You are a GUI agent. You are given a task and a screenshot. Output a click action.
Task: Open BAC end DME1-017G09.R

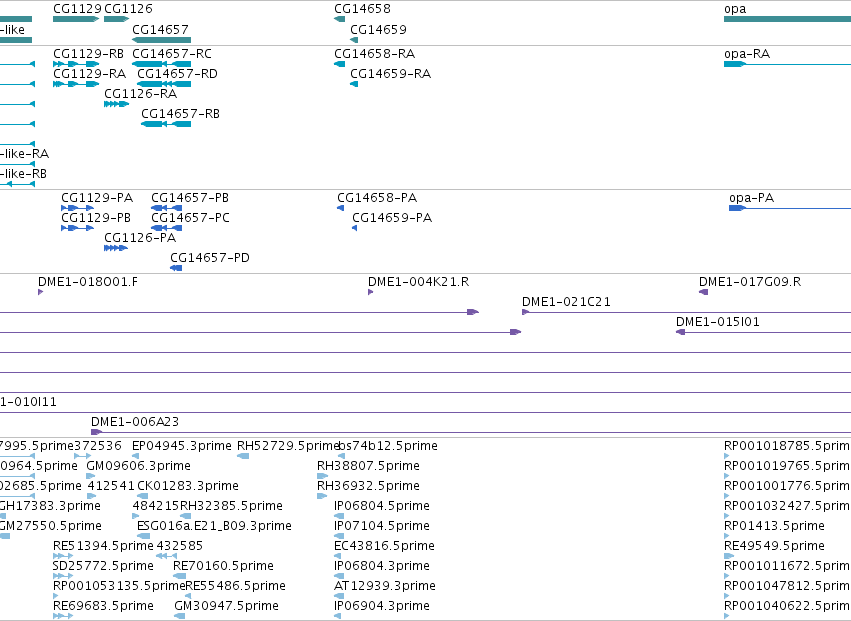point(750,282)
